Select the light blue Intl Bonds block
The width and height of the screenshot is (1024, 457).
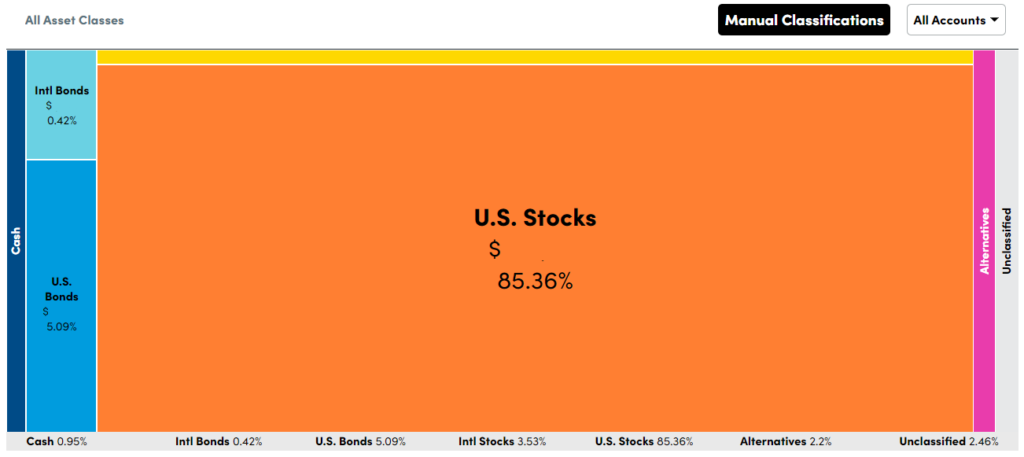pos(61,104)
